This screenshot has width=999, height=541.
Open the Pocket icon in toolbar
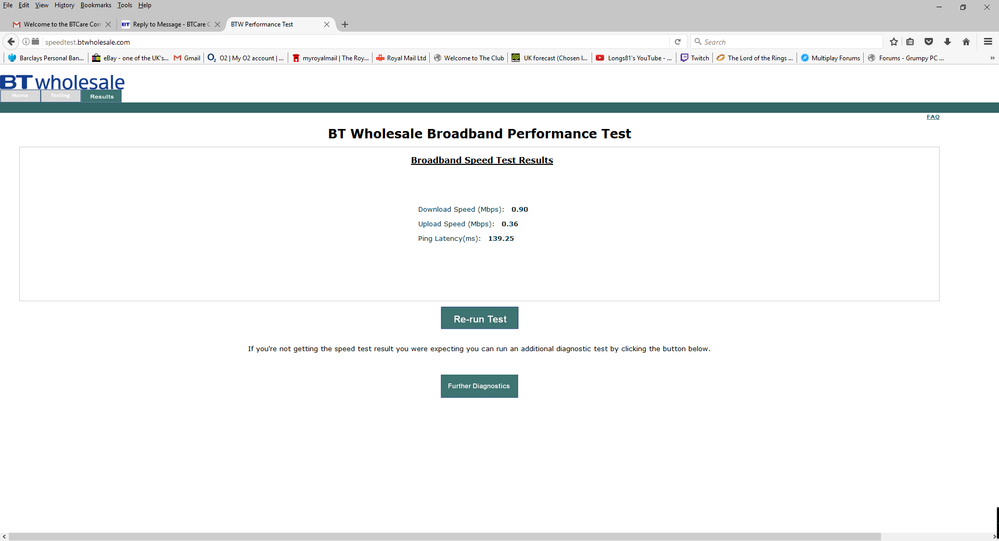pos(928,42)
